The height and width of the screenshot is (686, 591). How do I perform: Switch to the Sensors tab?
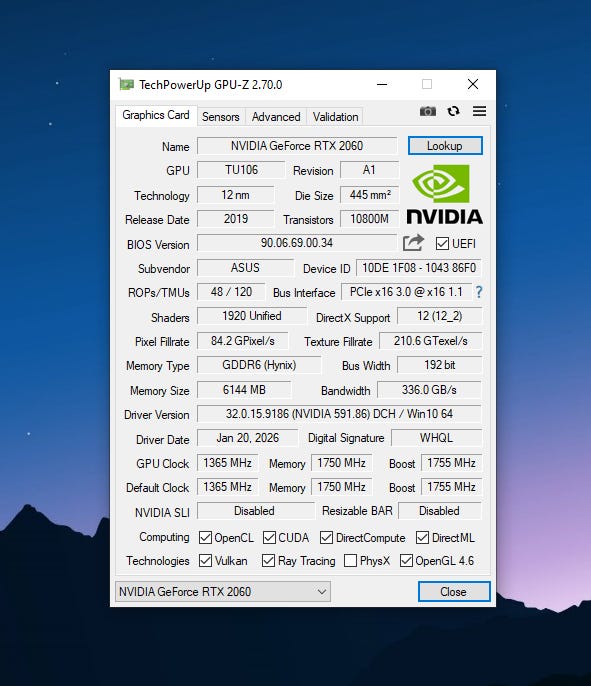click(x=221, y=117)
